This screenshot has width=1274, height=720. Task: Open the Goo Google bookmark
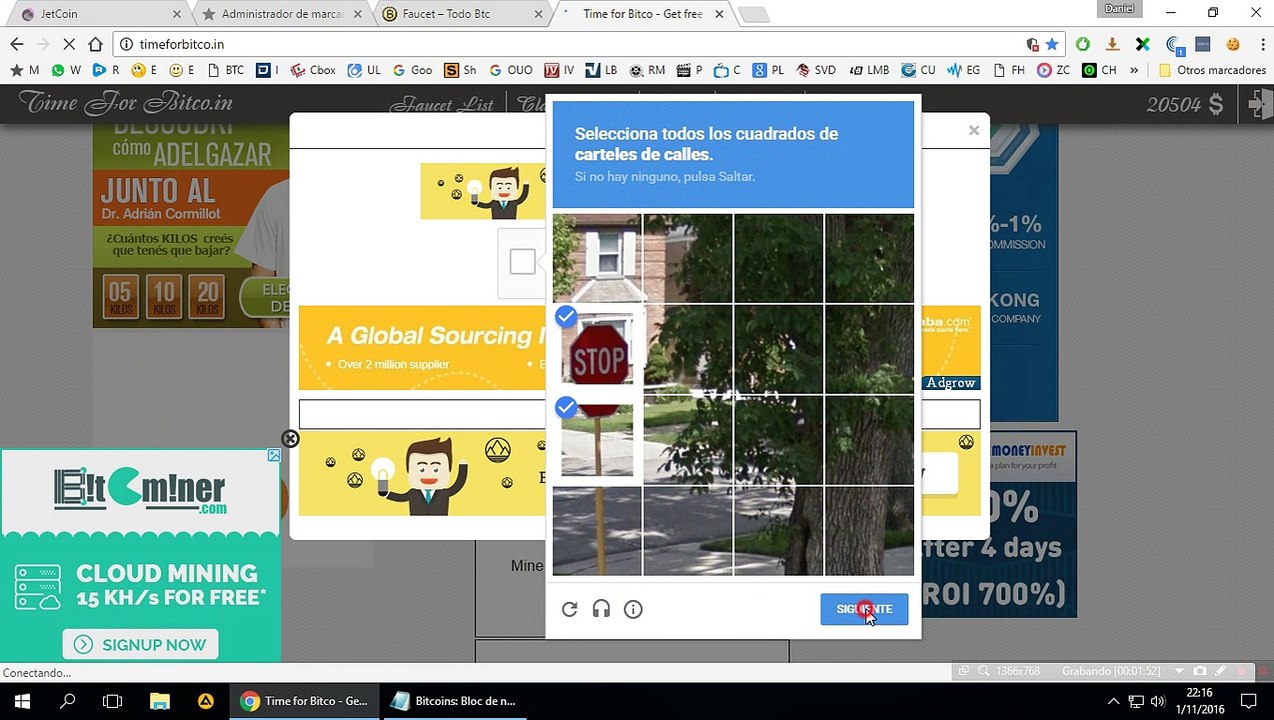pyautogui.click(x=412, y=70)
